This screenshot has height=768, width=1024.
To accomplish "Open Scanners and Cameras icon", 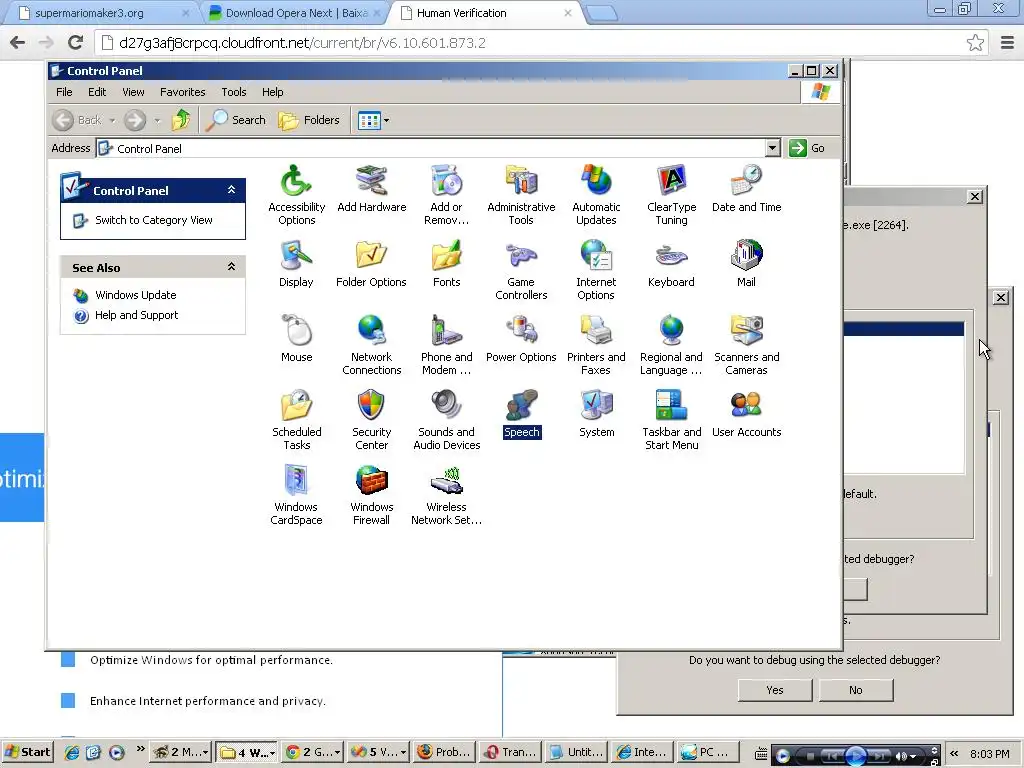I will (746, 344).
